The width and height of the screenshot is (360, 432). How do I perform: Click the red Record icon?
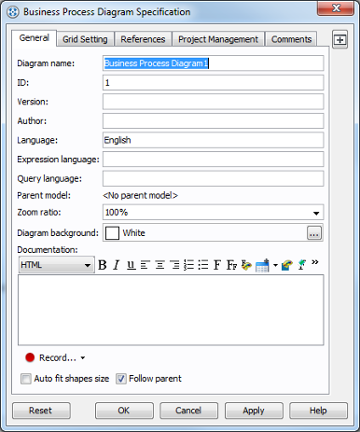coord(30,358)
